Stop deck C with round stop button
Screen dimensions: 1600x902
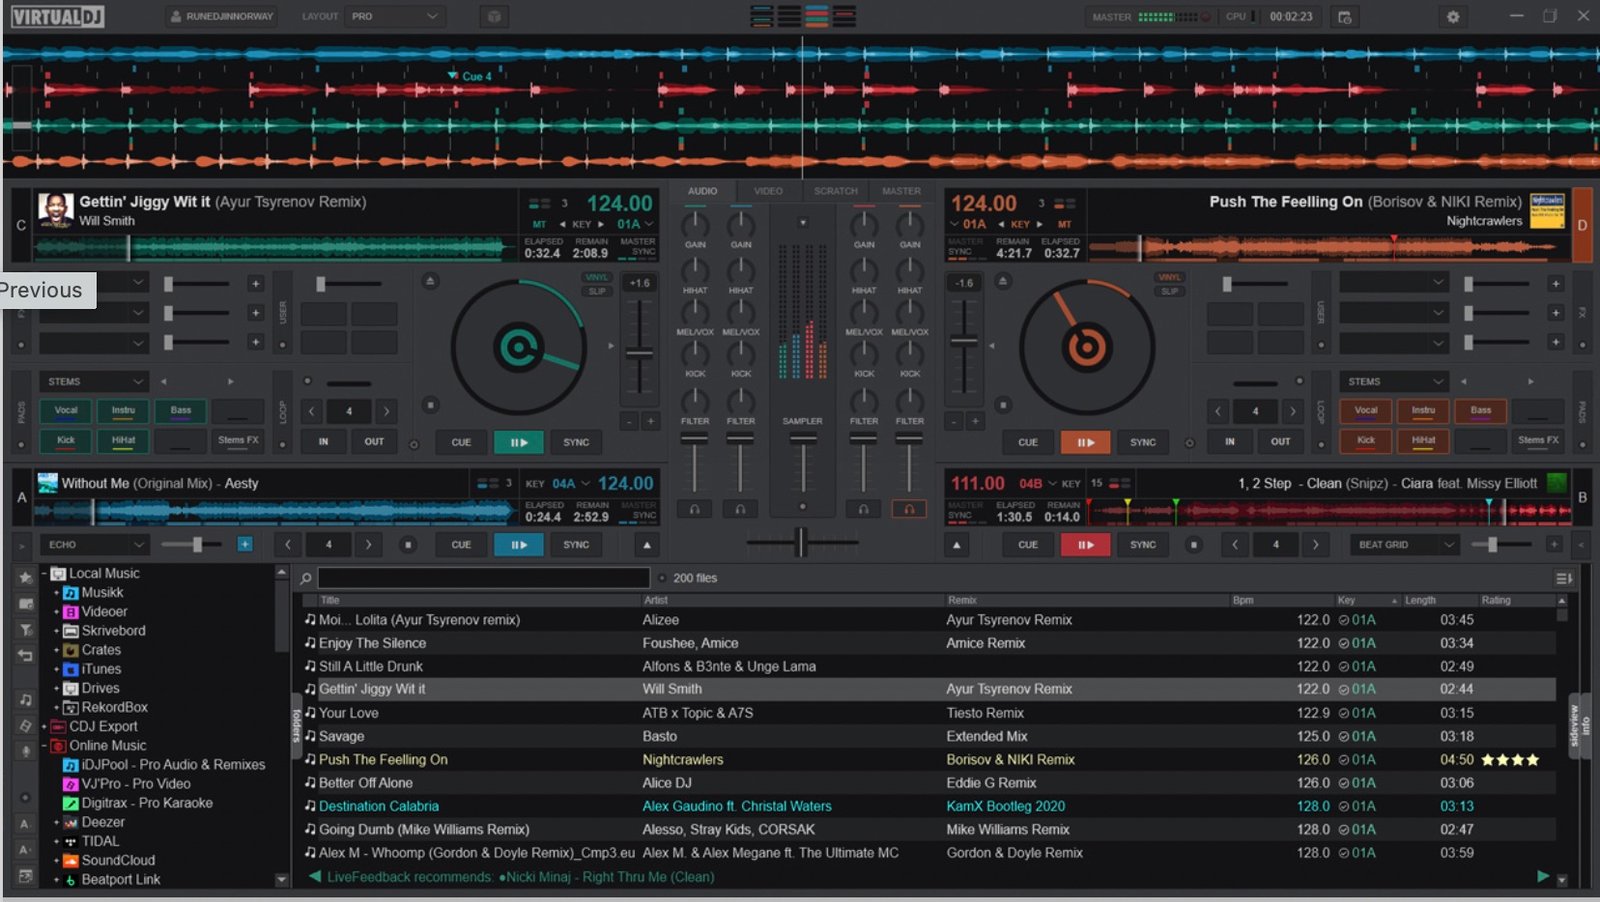[x=430, y=405]
